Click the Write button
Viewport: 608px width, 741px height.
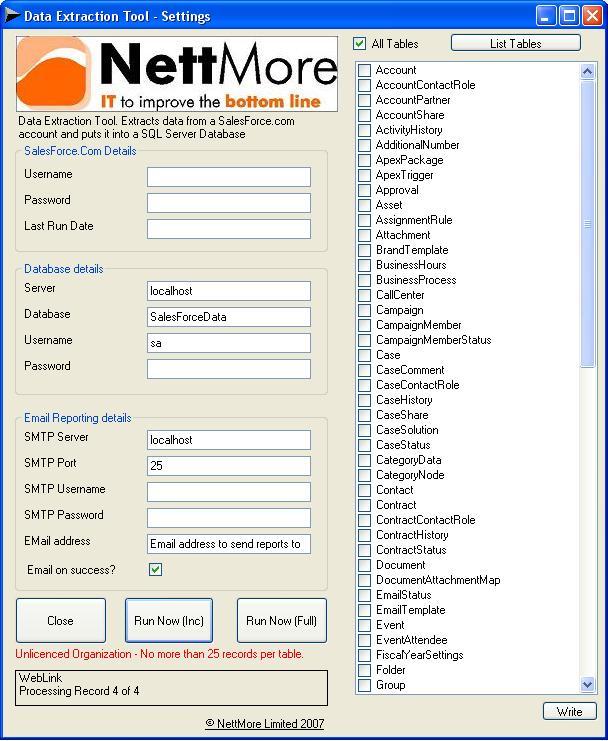click(x=569, y=711)
